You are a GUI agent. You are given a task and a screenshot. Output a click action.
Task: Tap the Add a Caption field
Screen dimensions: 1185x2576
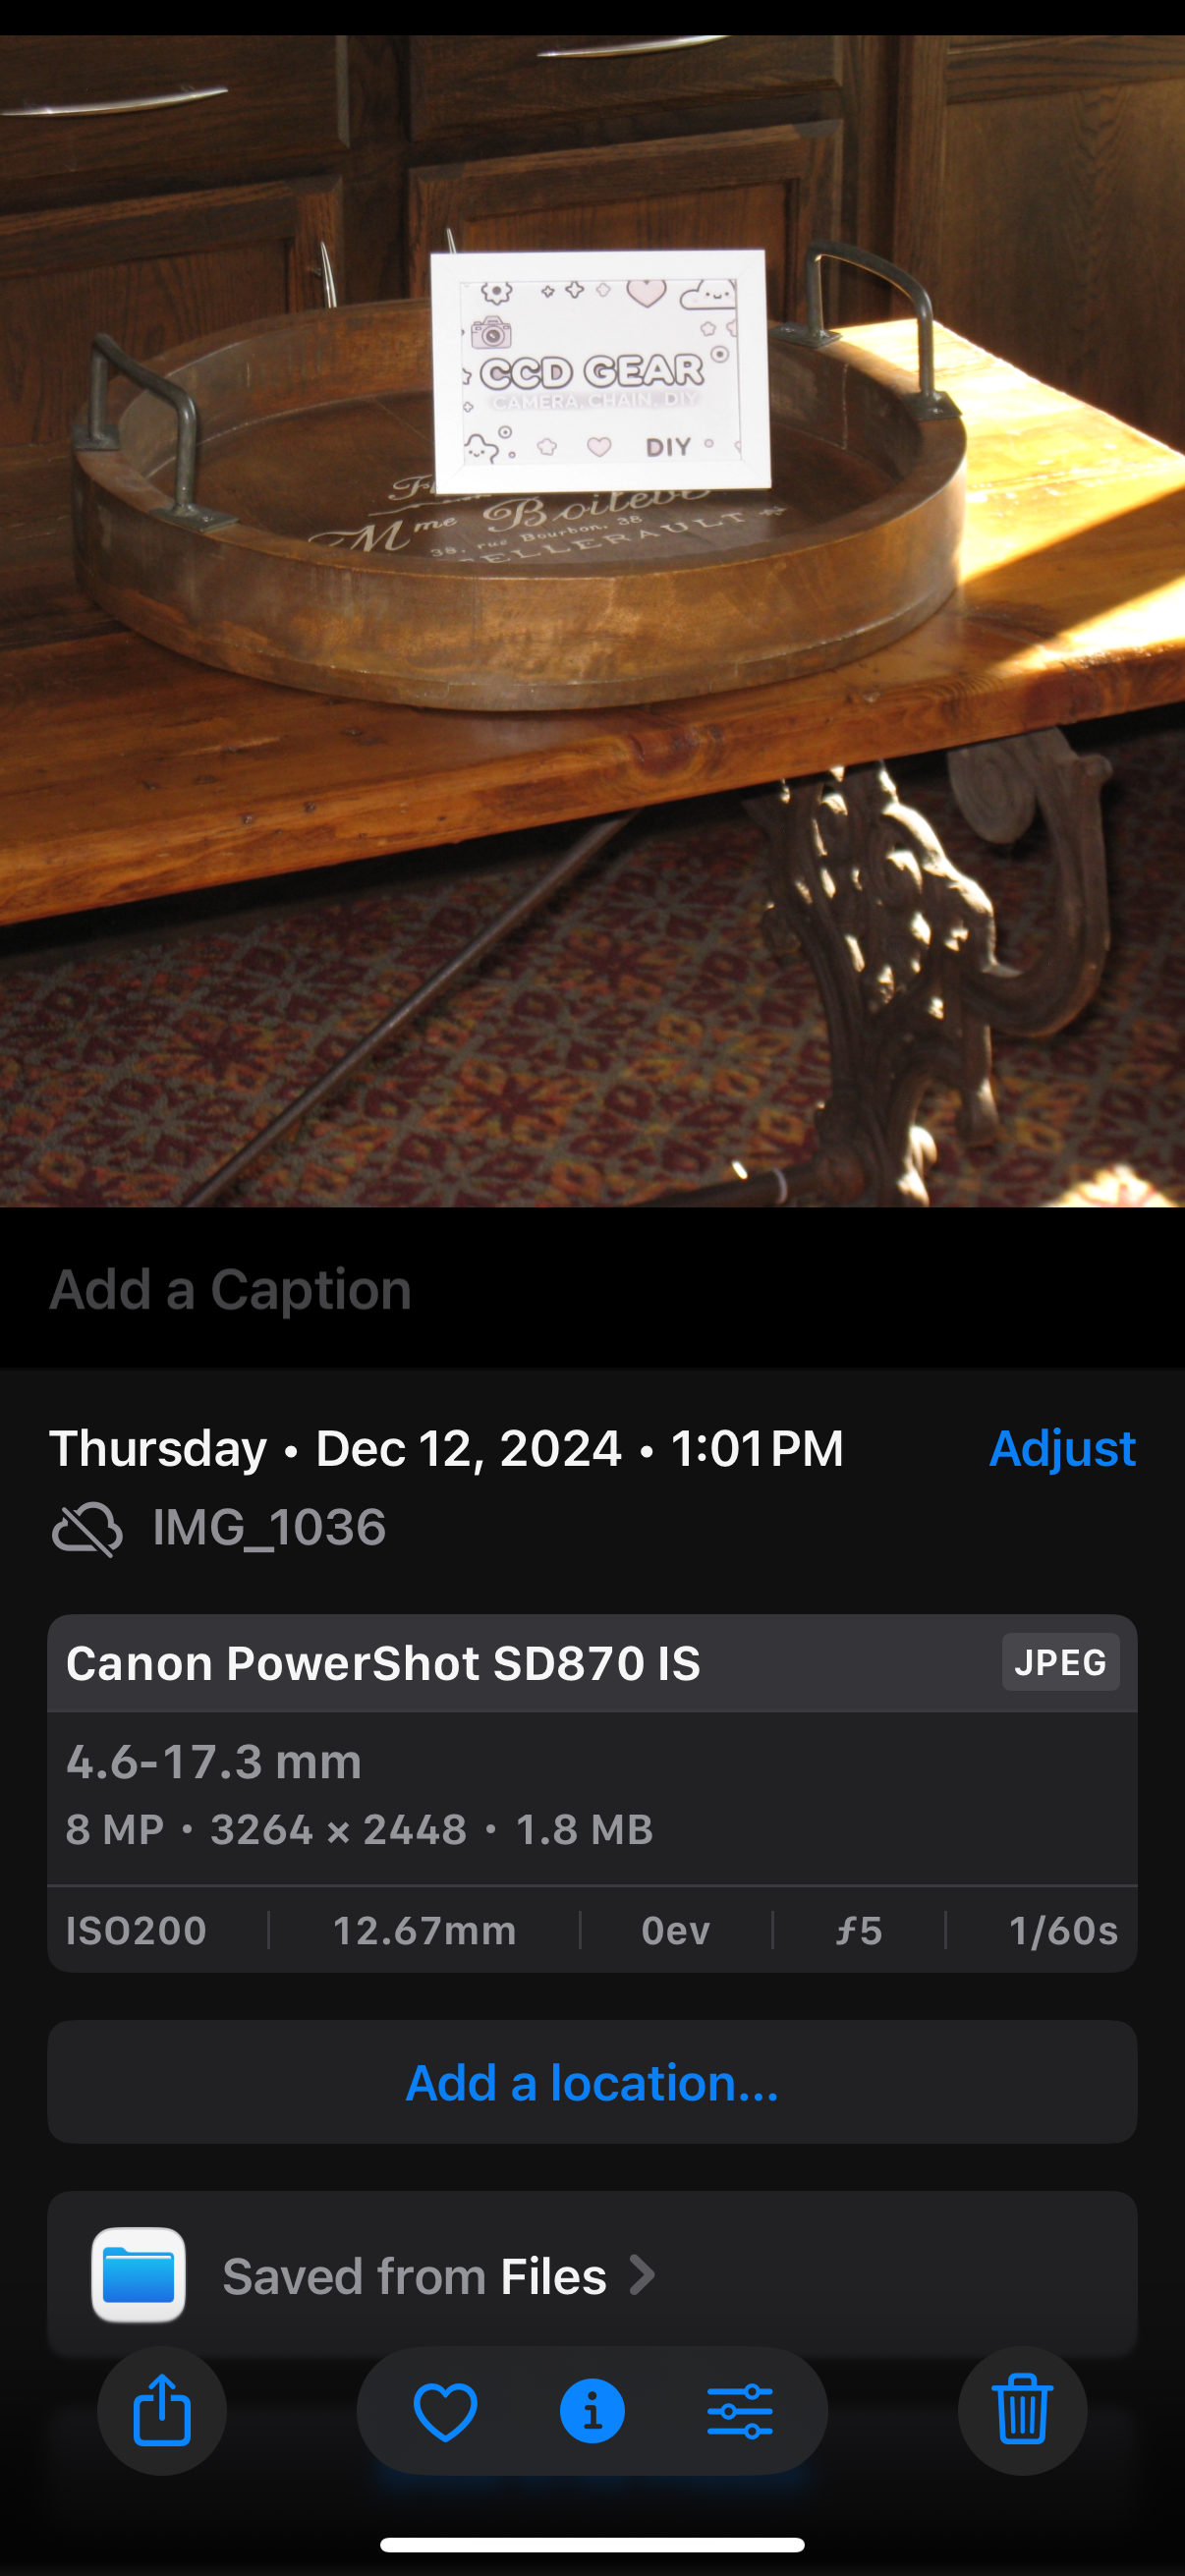click(x=231, y=1289)
